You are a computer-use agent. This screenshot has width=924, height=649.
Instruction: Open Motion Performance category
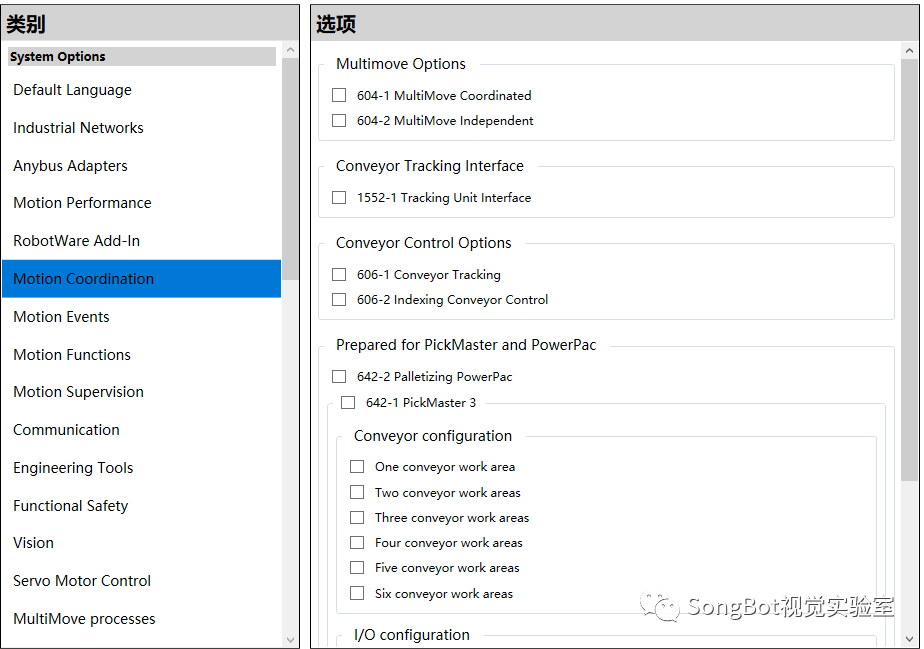141,203
